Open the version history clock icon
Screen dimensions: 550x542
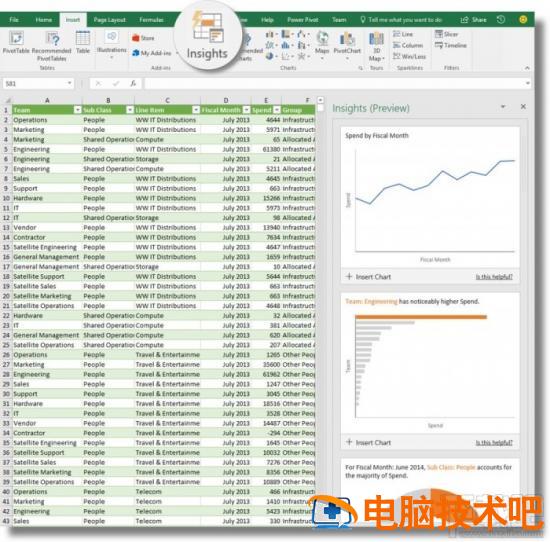[501, 20]
